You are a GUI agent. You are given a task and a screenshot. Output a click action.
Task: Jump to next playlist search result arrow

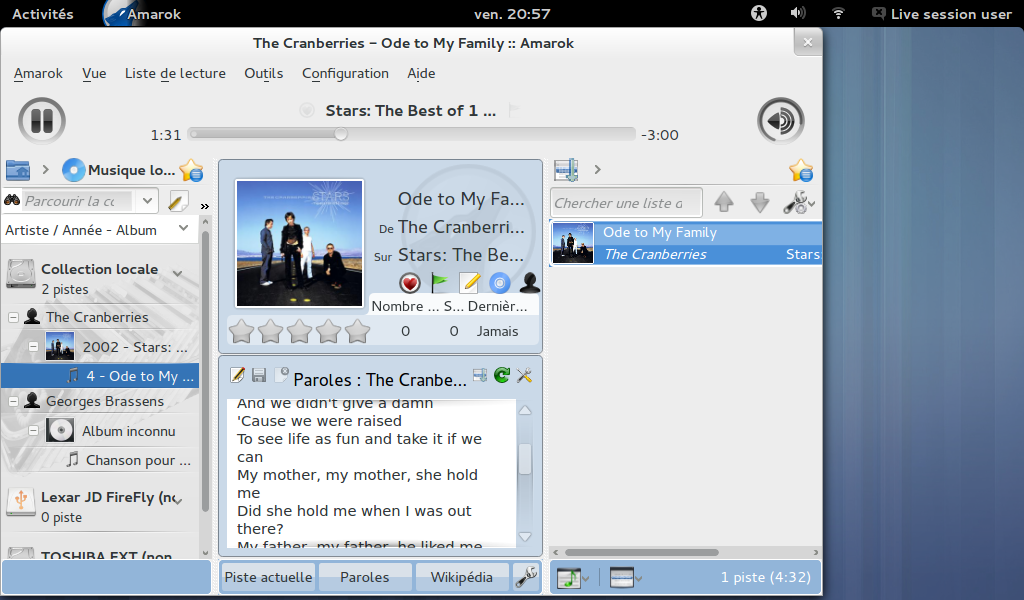760,202
